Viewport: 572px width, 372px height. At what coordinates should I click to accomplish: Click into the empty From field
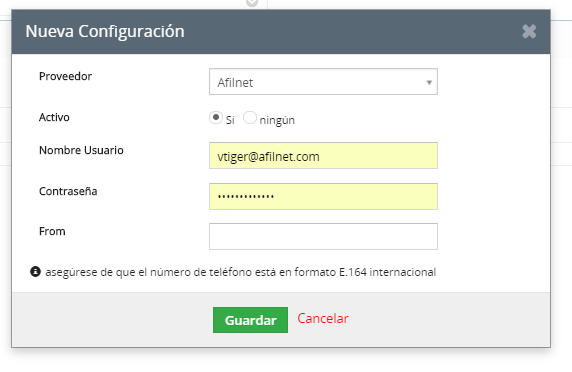[x=323, y=236]
